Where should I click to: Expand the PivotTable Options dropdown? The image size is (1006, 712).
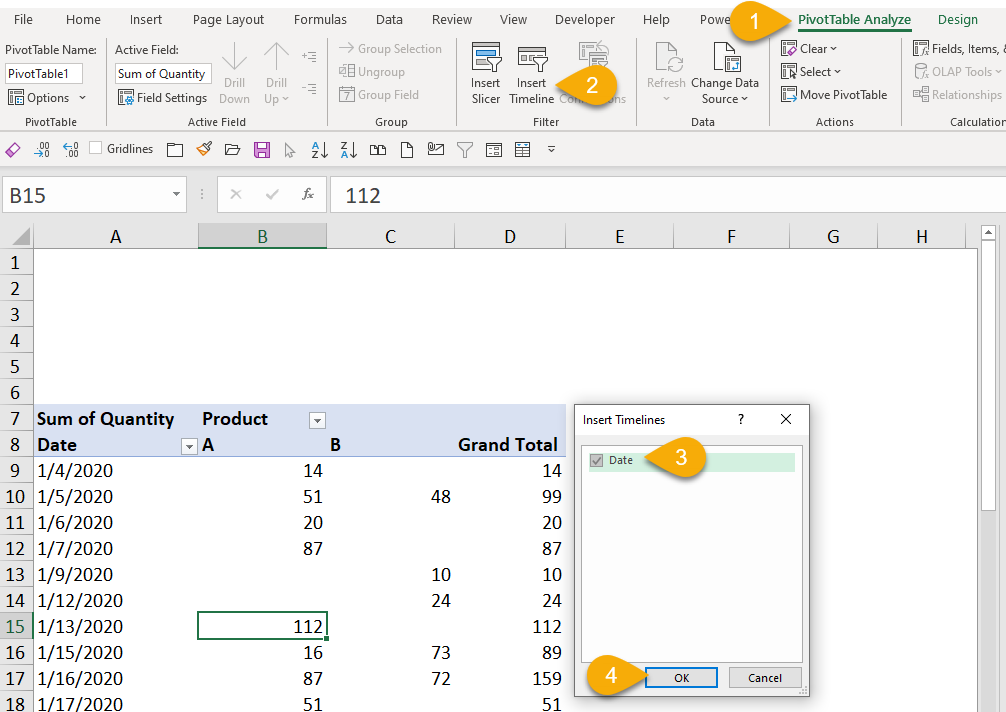[x=82, y=98]
